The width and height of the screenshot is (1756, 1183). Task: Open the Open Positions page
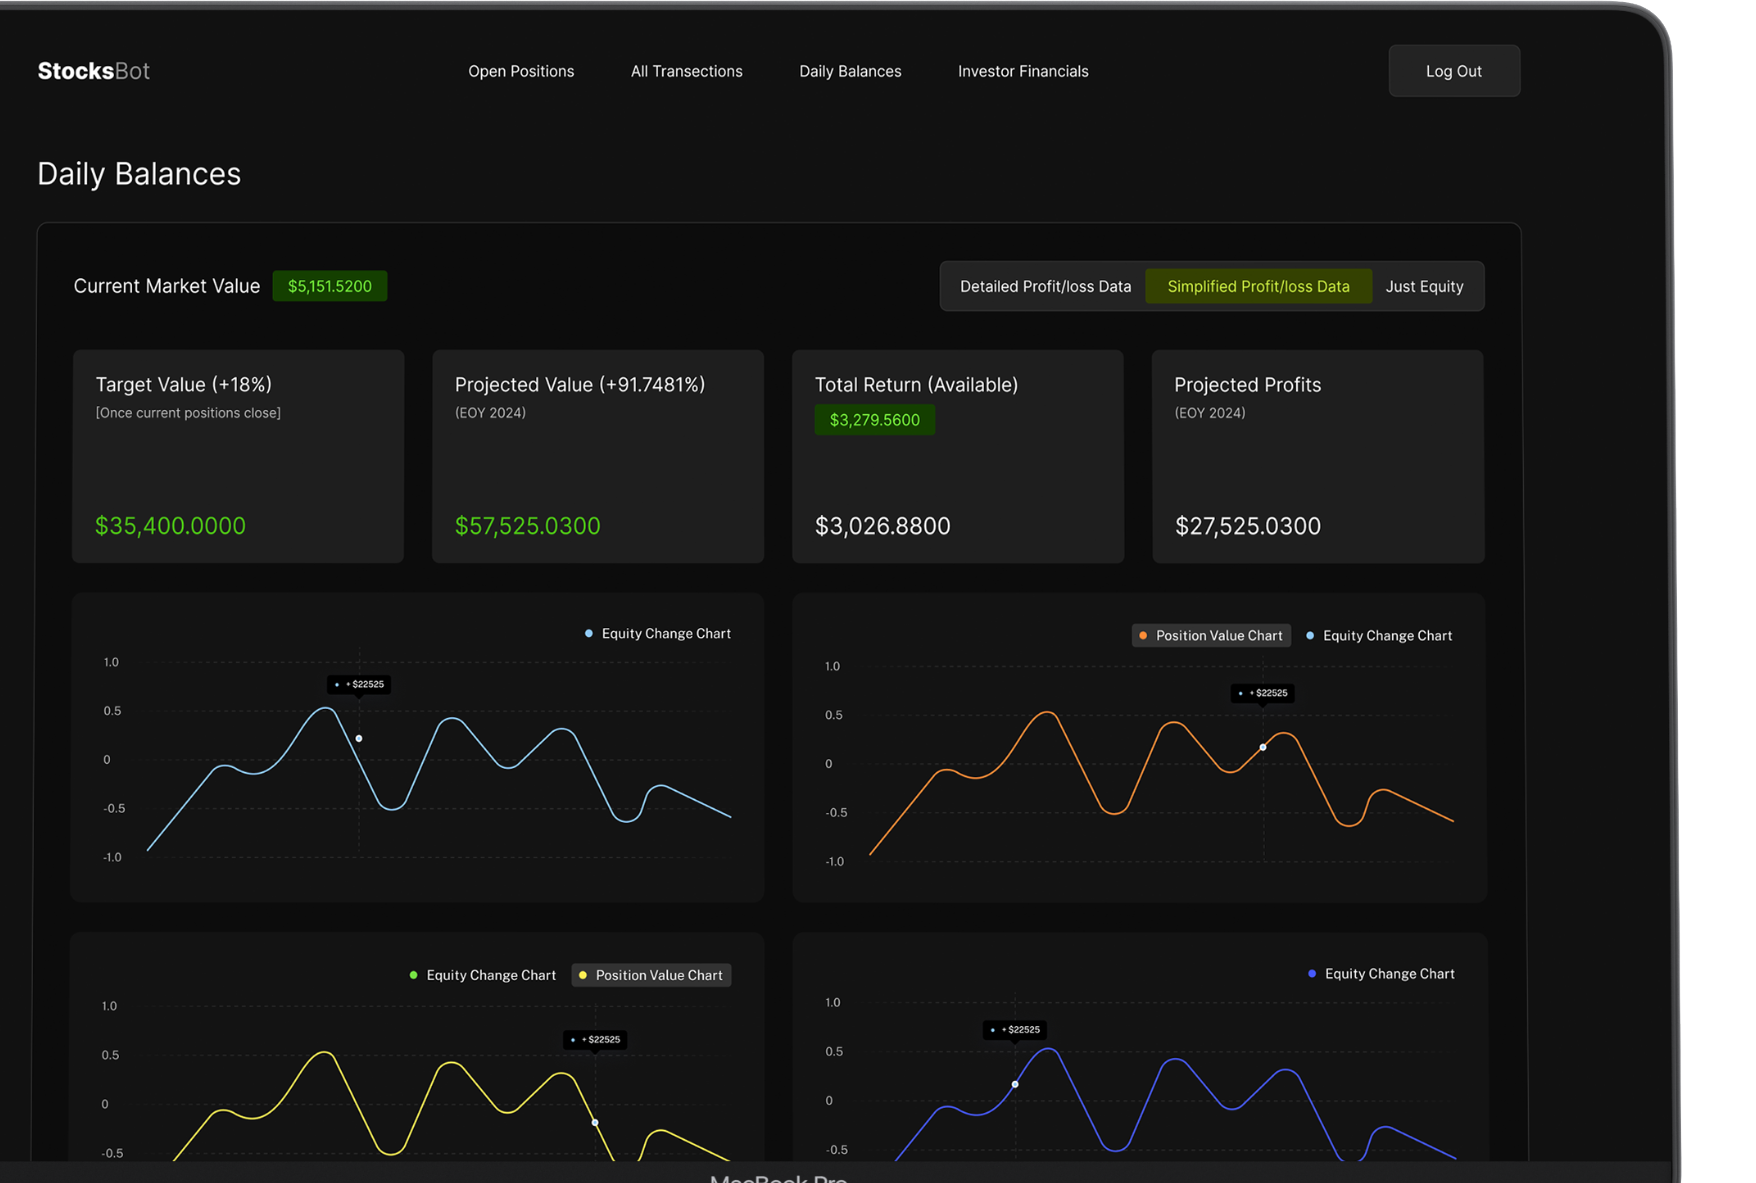tap(521, 71)
